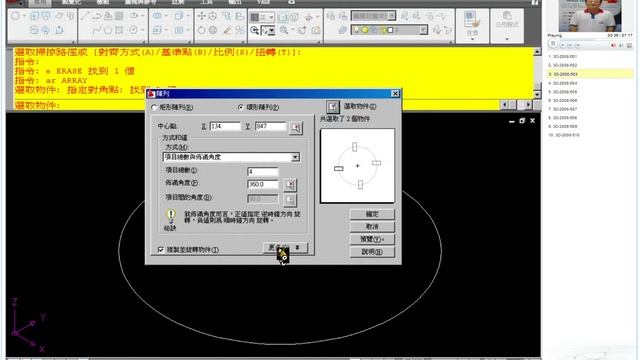Select the Rectangular Array (矩形陣列) radio button

point(154,107)
